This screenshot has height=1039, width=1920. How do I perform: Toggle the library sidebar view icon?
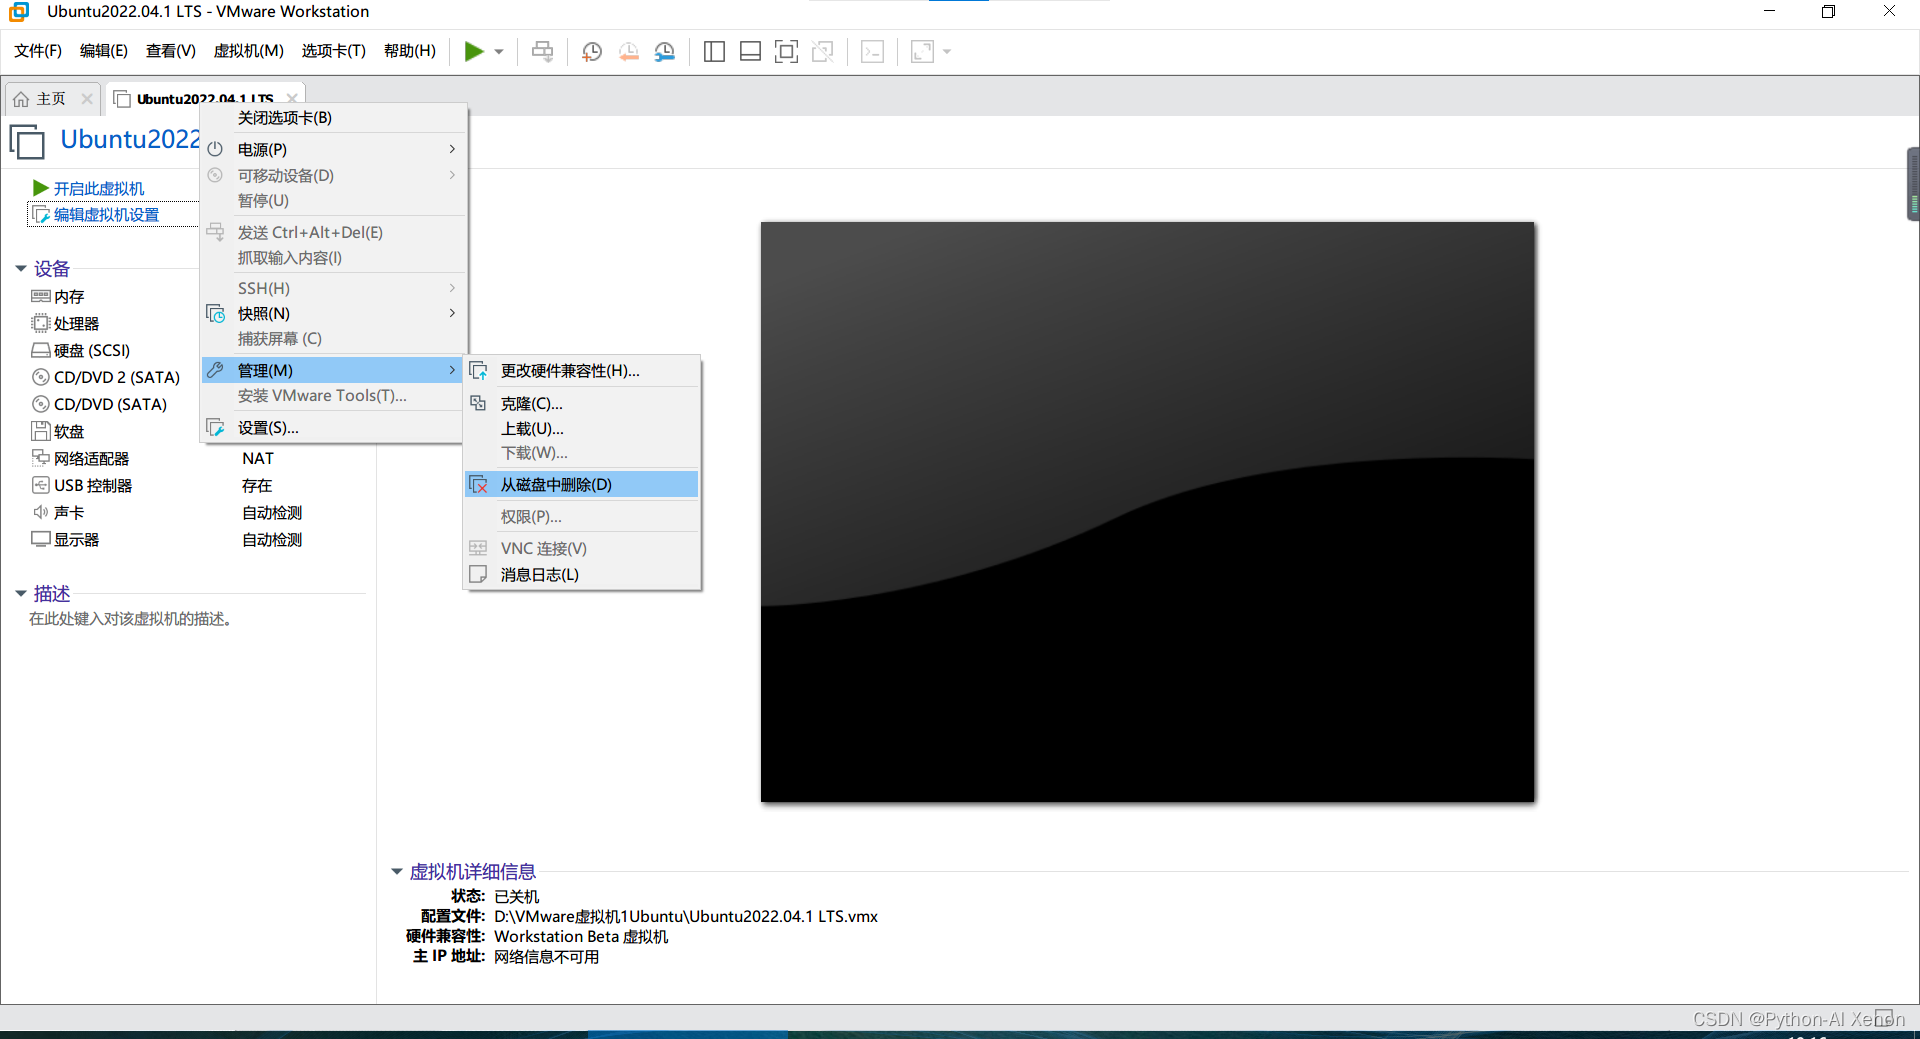[x=714, y=51]
